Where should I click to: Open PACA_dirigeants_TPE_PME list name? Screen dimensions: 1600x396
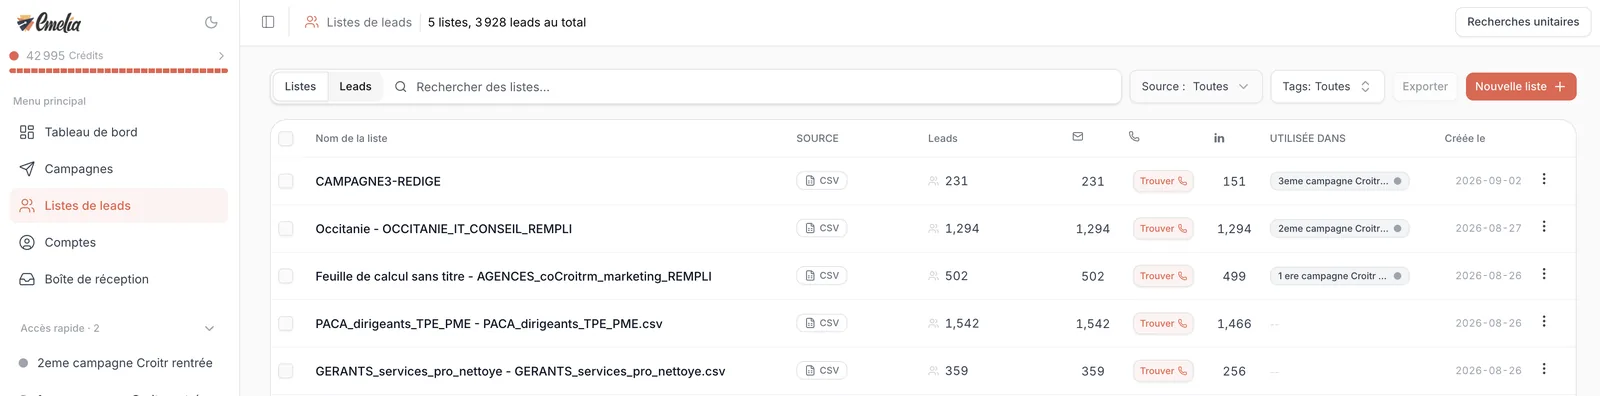pyautogui.click(x=489, y=324)
